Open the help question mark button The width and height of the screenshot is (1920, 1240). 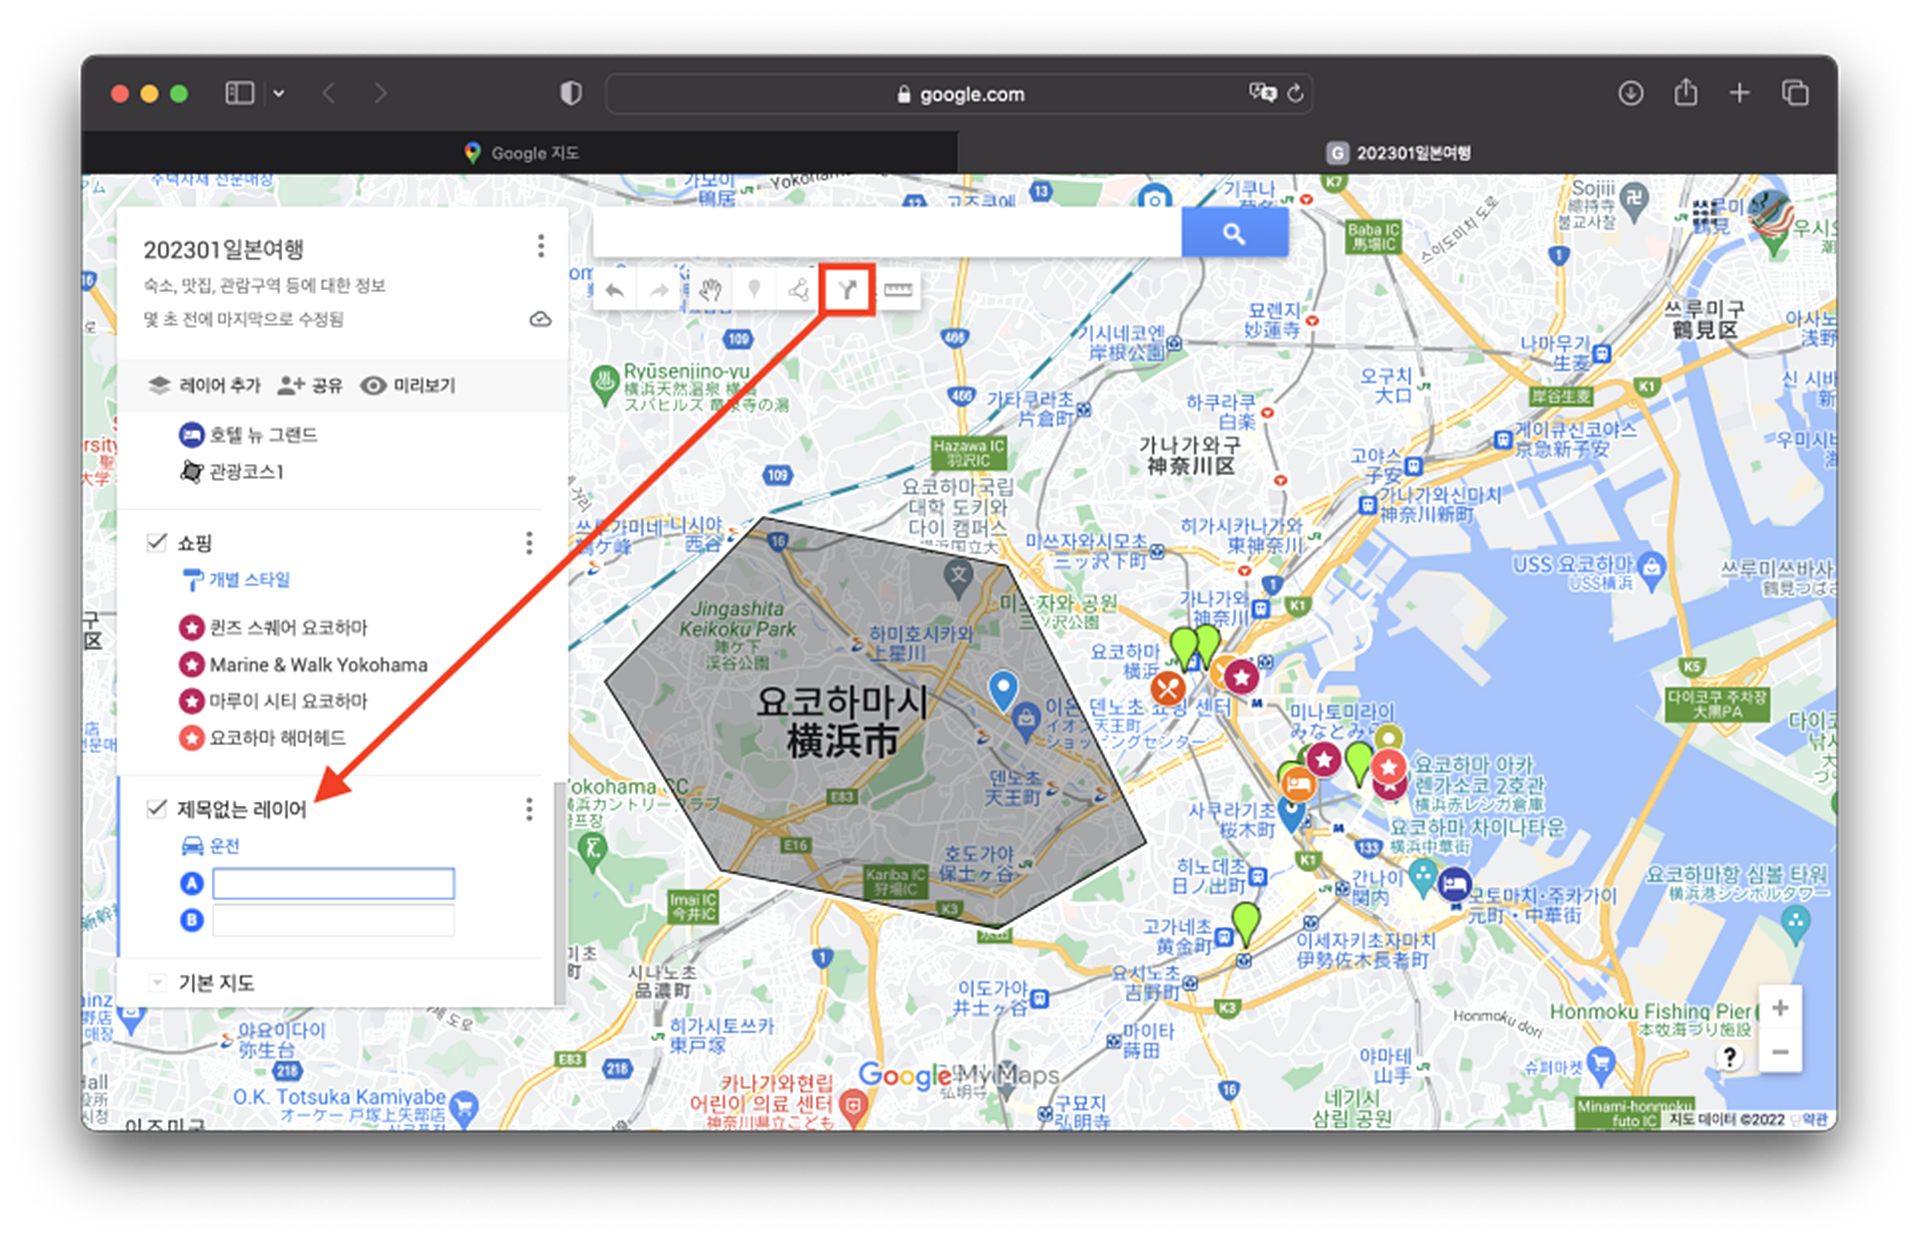coord(1729,1057)
